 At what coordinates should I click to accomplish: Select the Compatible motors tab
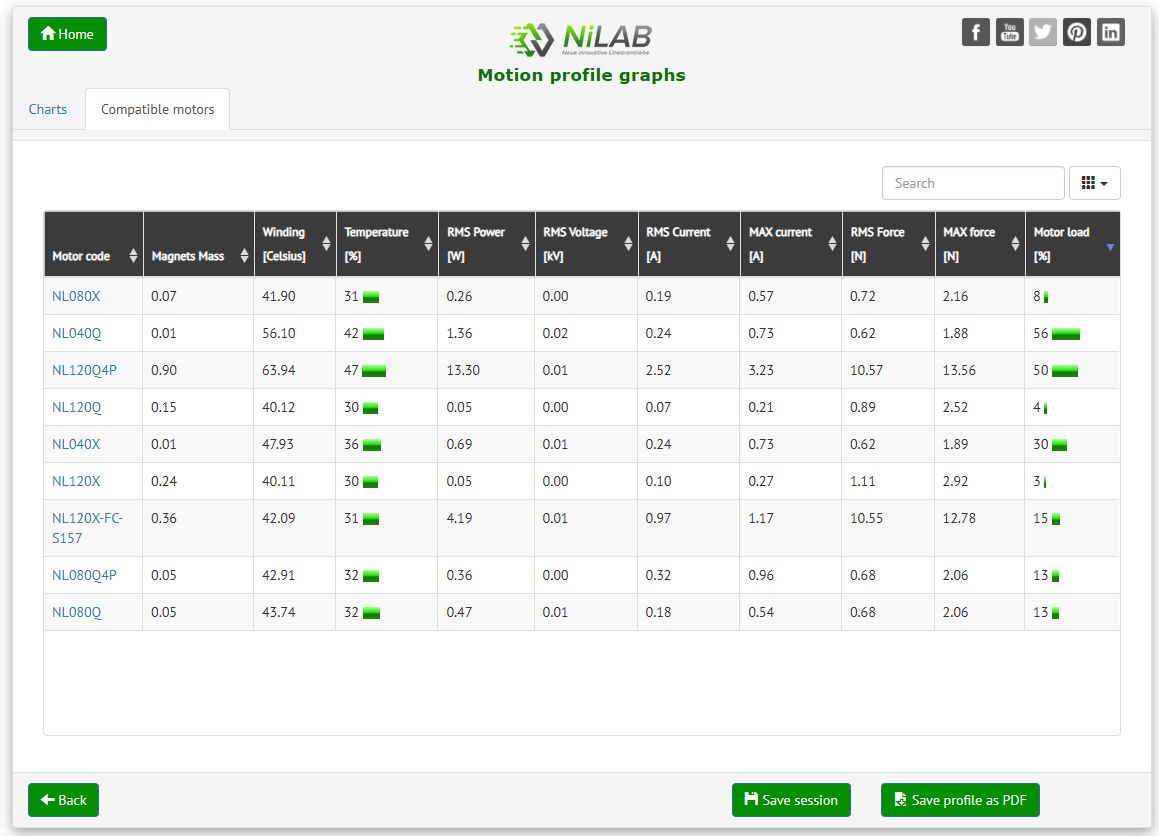(157, 109)
